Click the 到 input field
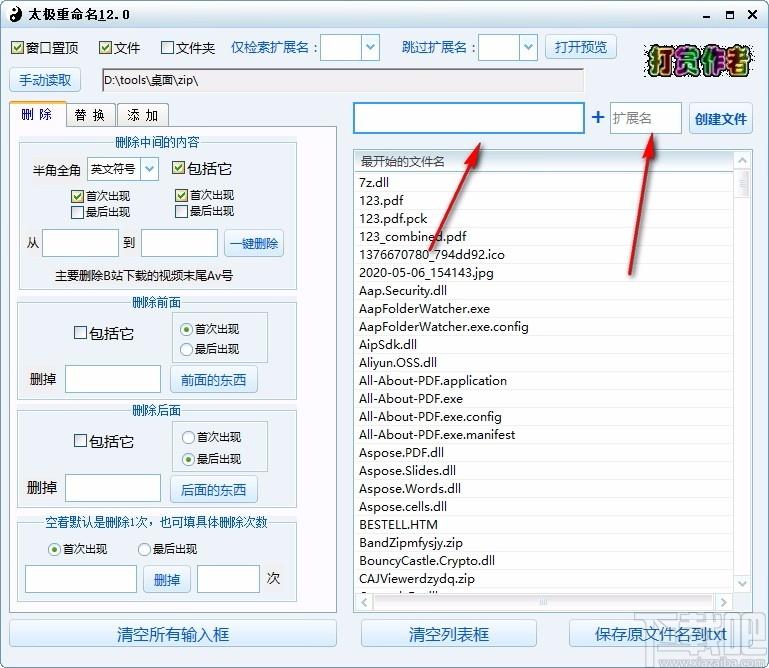The height and width of the screenshot is (668, 769). pos(179,243)
